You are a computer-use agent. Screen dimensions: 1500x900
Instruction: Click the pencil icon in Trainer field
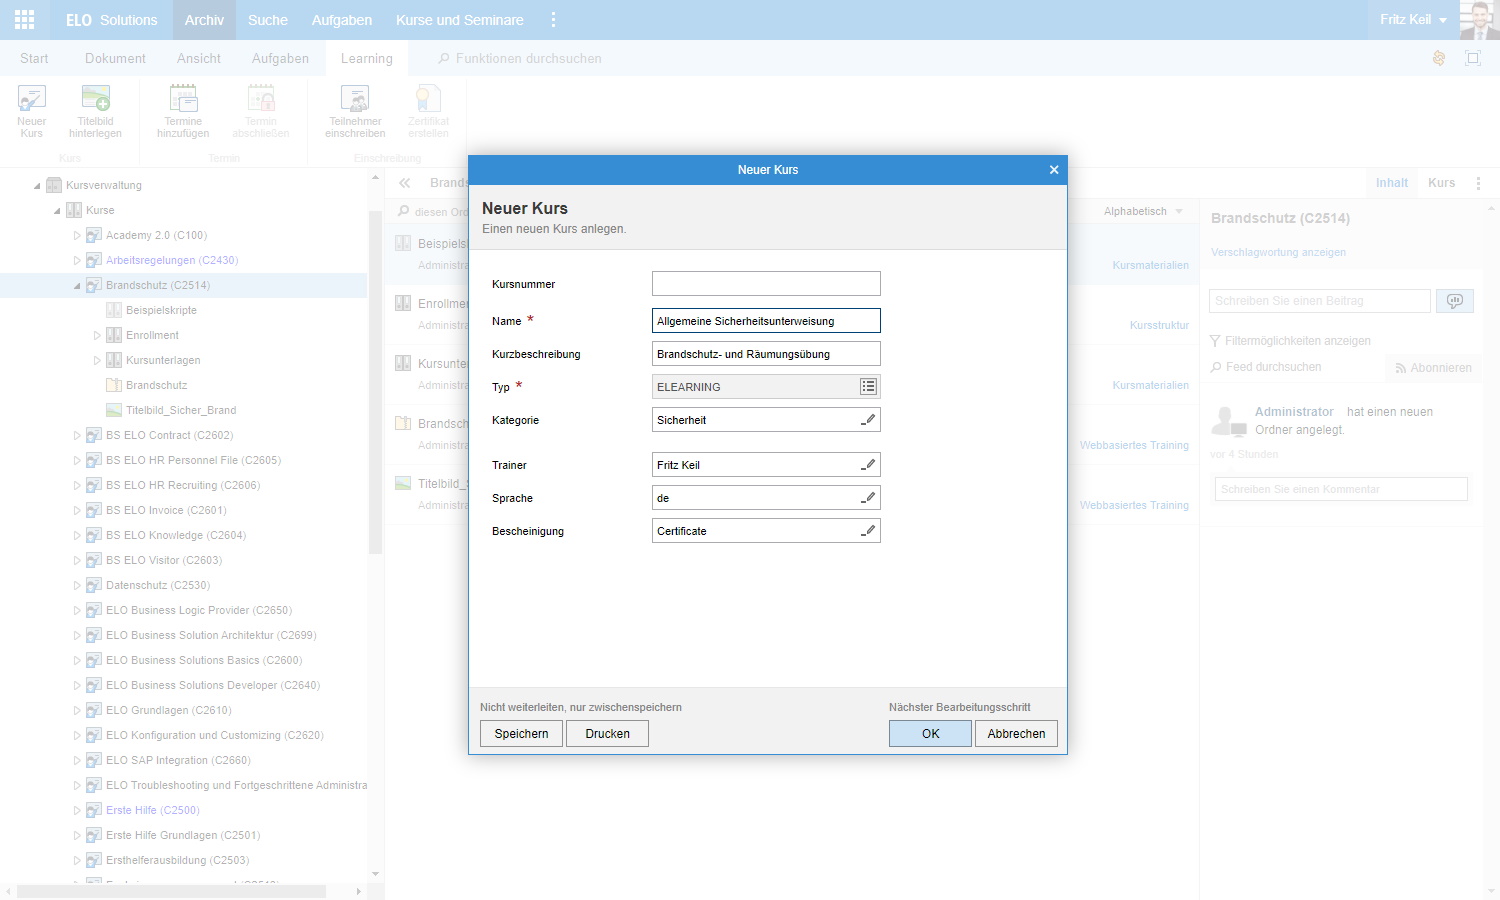(x=868, y=465)
